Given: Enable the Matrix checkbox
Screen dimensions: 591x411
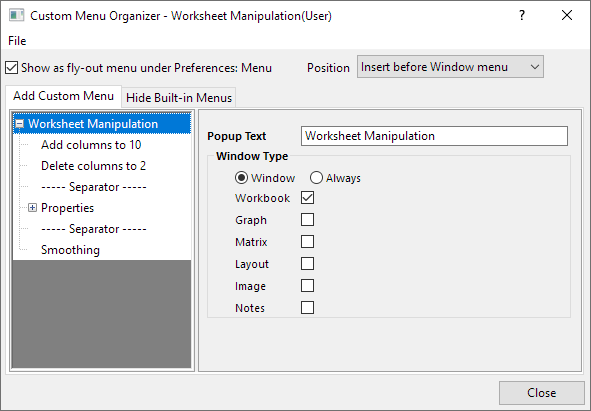Looking at the screenshot, I should tap(307, 242).
